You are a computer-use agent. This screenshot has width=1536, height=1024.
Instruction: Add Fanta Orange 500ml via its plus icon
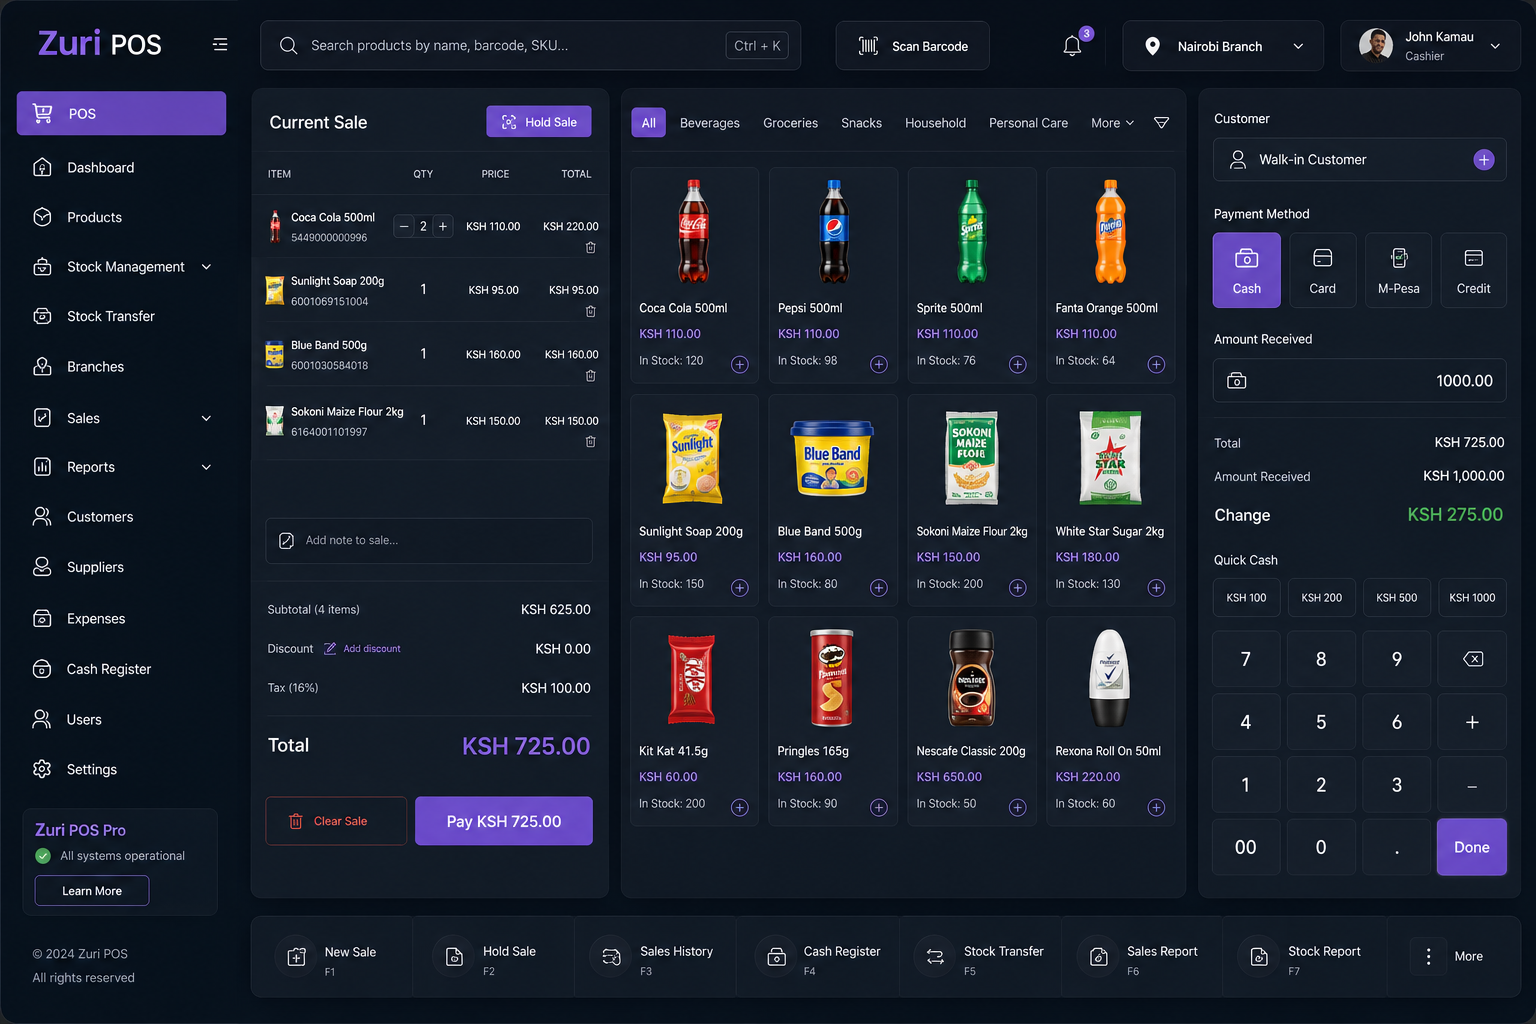coord(1156,364)
